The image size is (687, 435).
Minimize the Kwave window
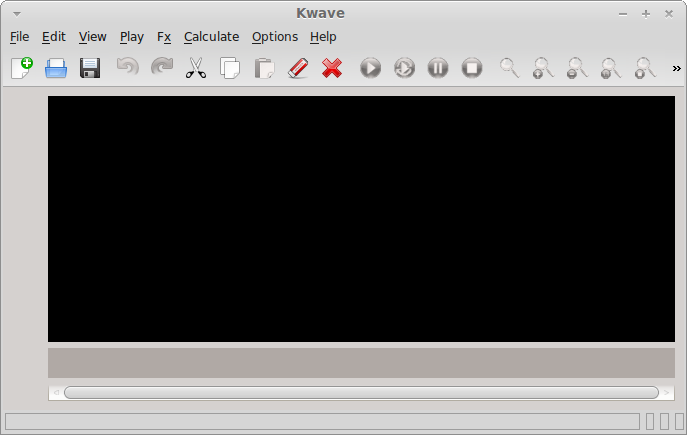click(x=623, y=14)
